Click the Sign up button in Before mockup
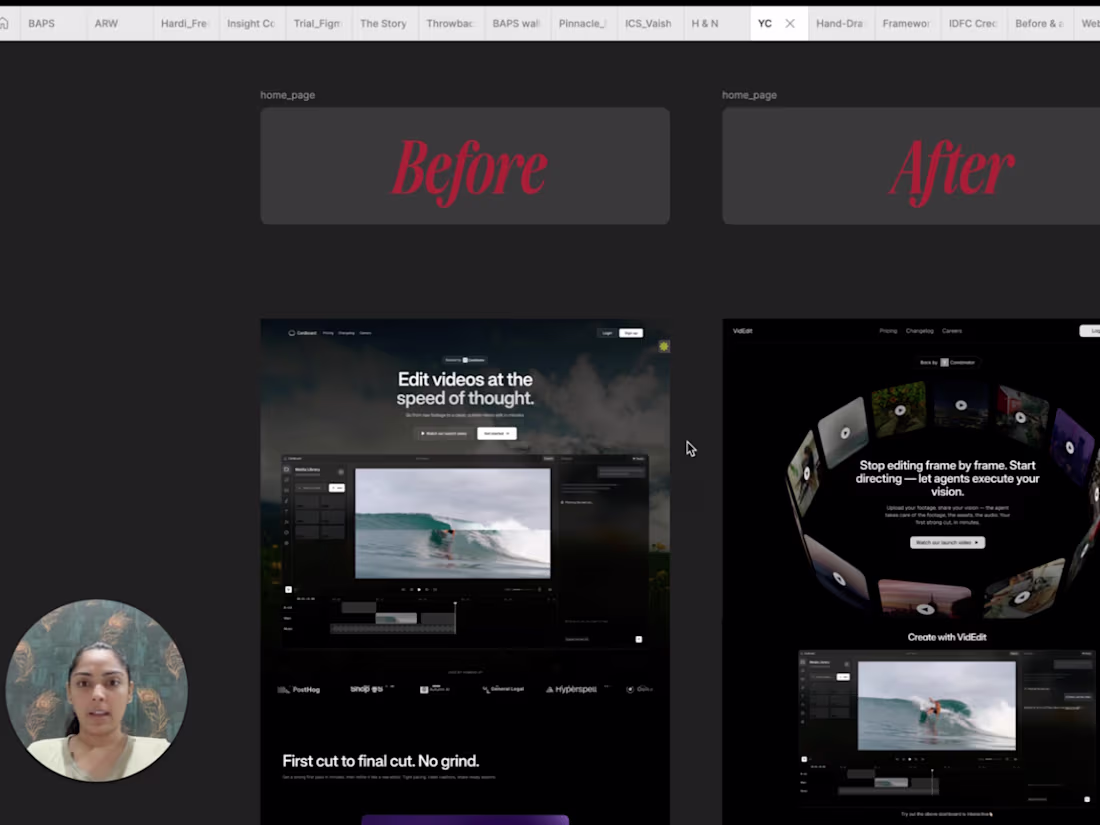Screen dimensions: 1100x825 click(x=631, y=333)
